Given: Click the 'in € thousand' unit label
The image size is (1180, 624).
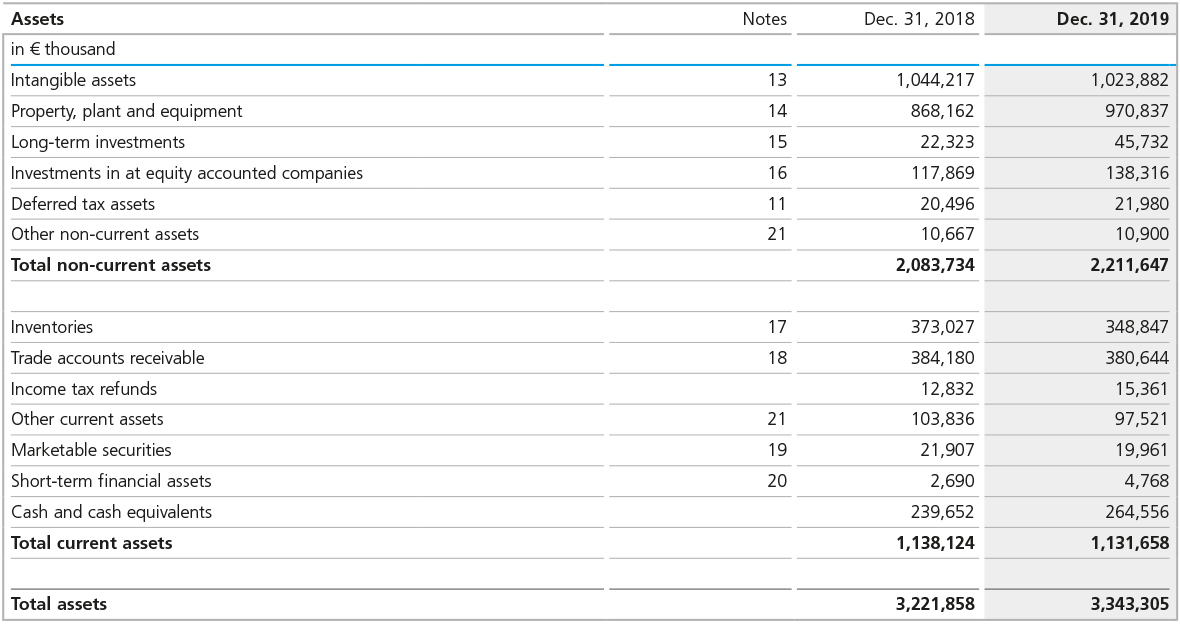Looking at the screenshot, I should click(63, 49).
